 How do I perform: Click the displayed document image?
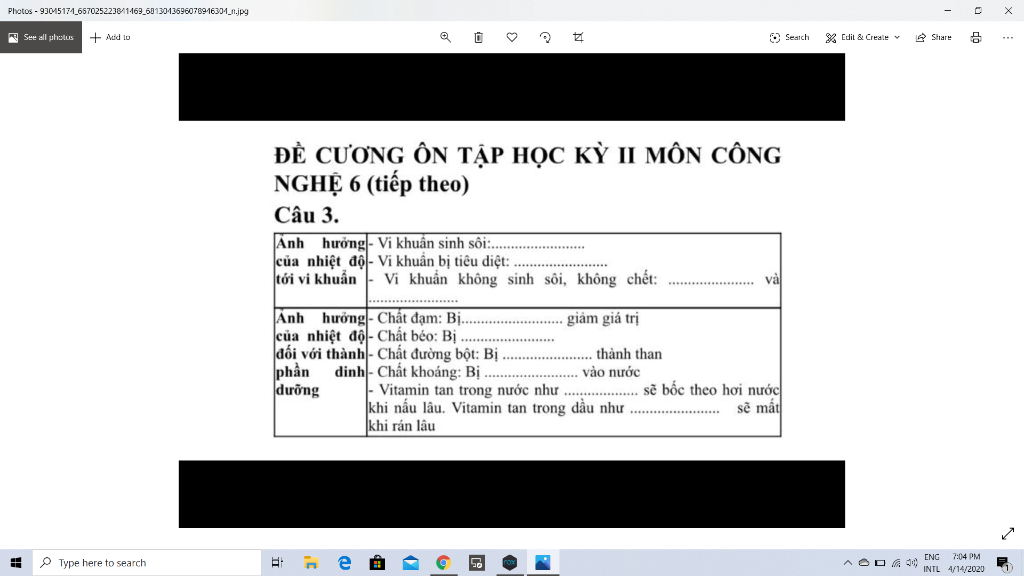click(x=512, y=291)
